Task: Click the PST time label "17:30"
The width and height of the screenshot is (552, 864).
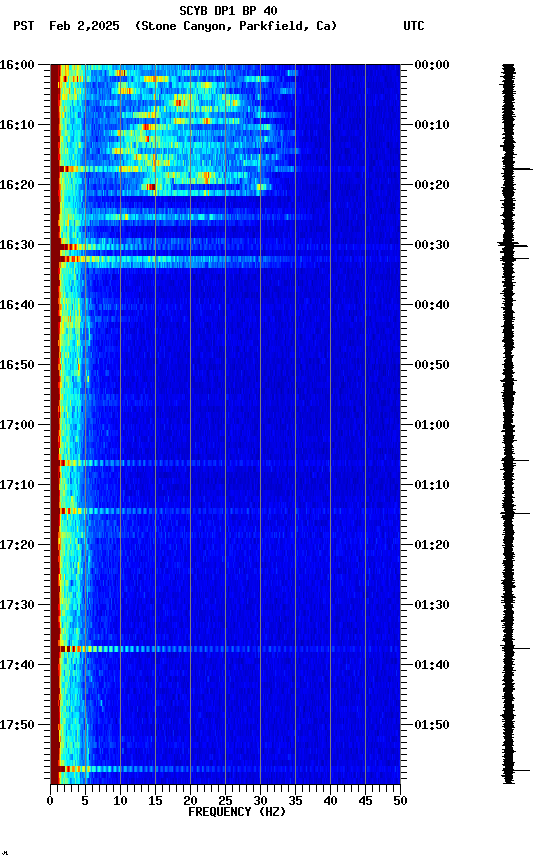Action: pyautogui.click(x=17, y=605)
